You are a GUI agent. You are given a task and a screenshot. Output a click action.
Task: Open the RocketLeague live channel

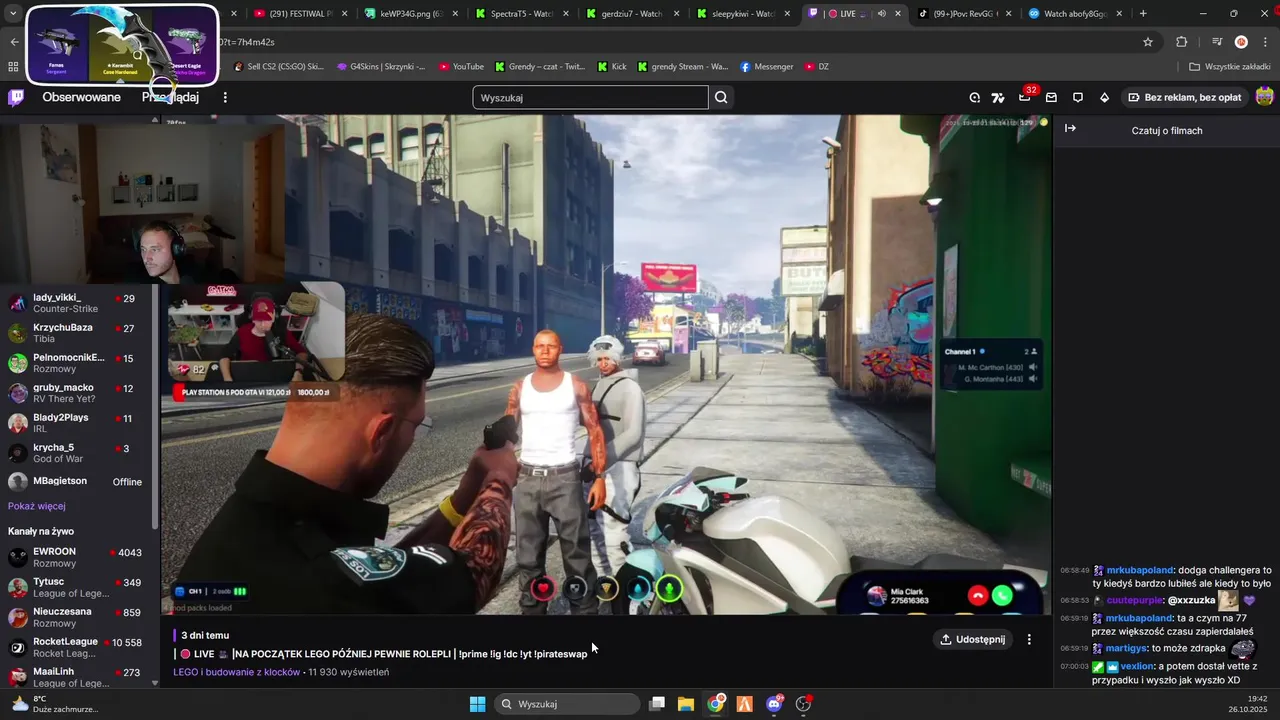[x=76, y=647]
